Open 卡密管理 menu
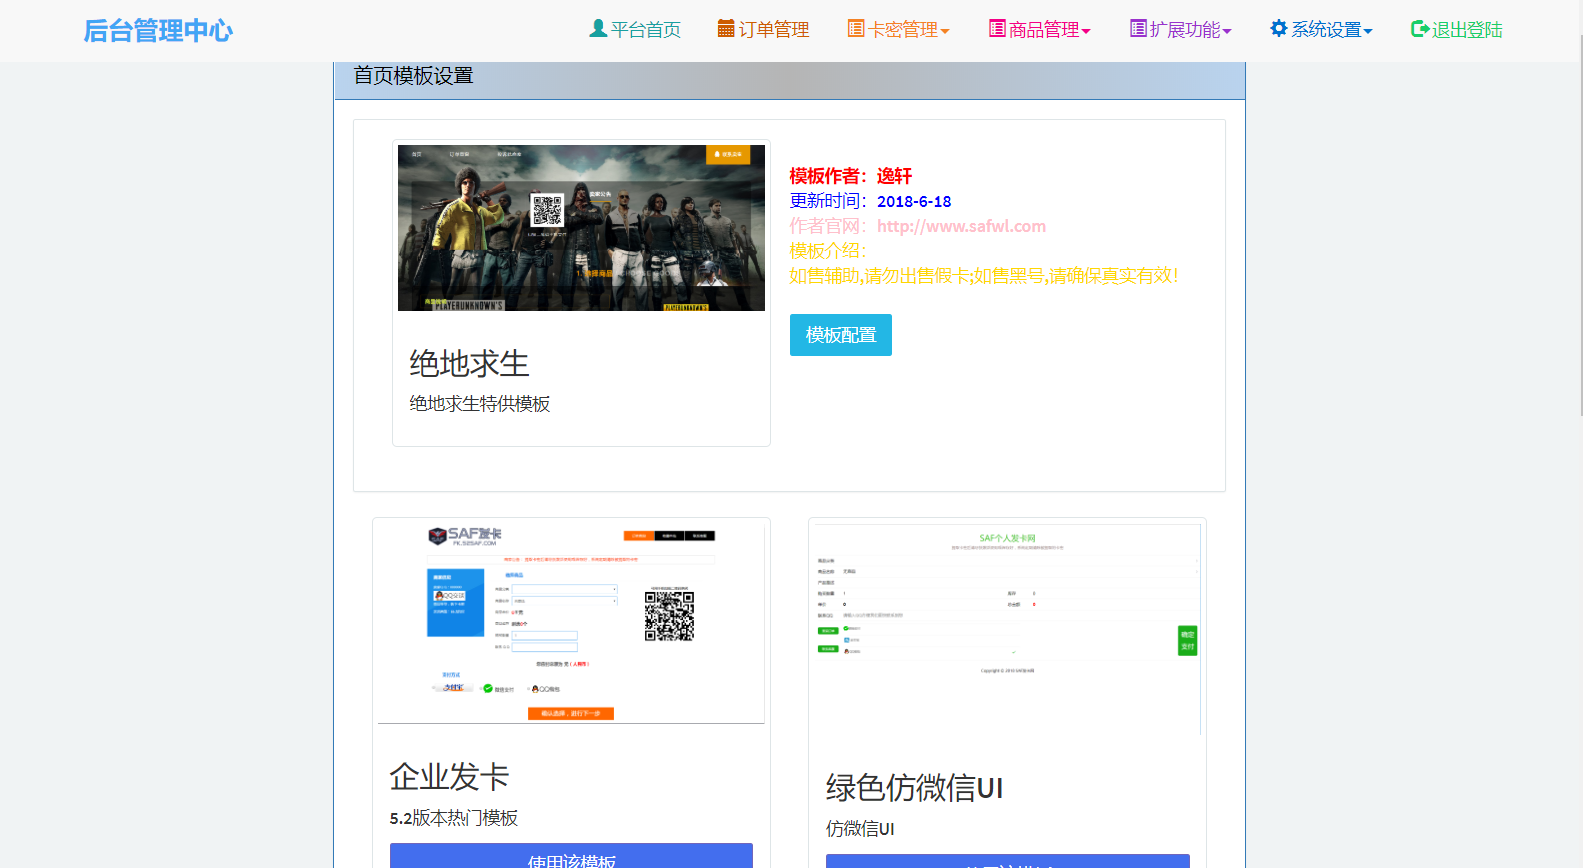 coord(898,30)
